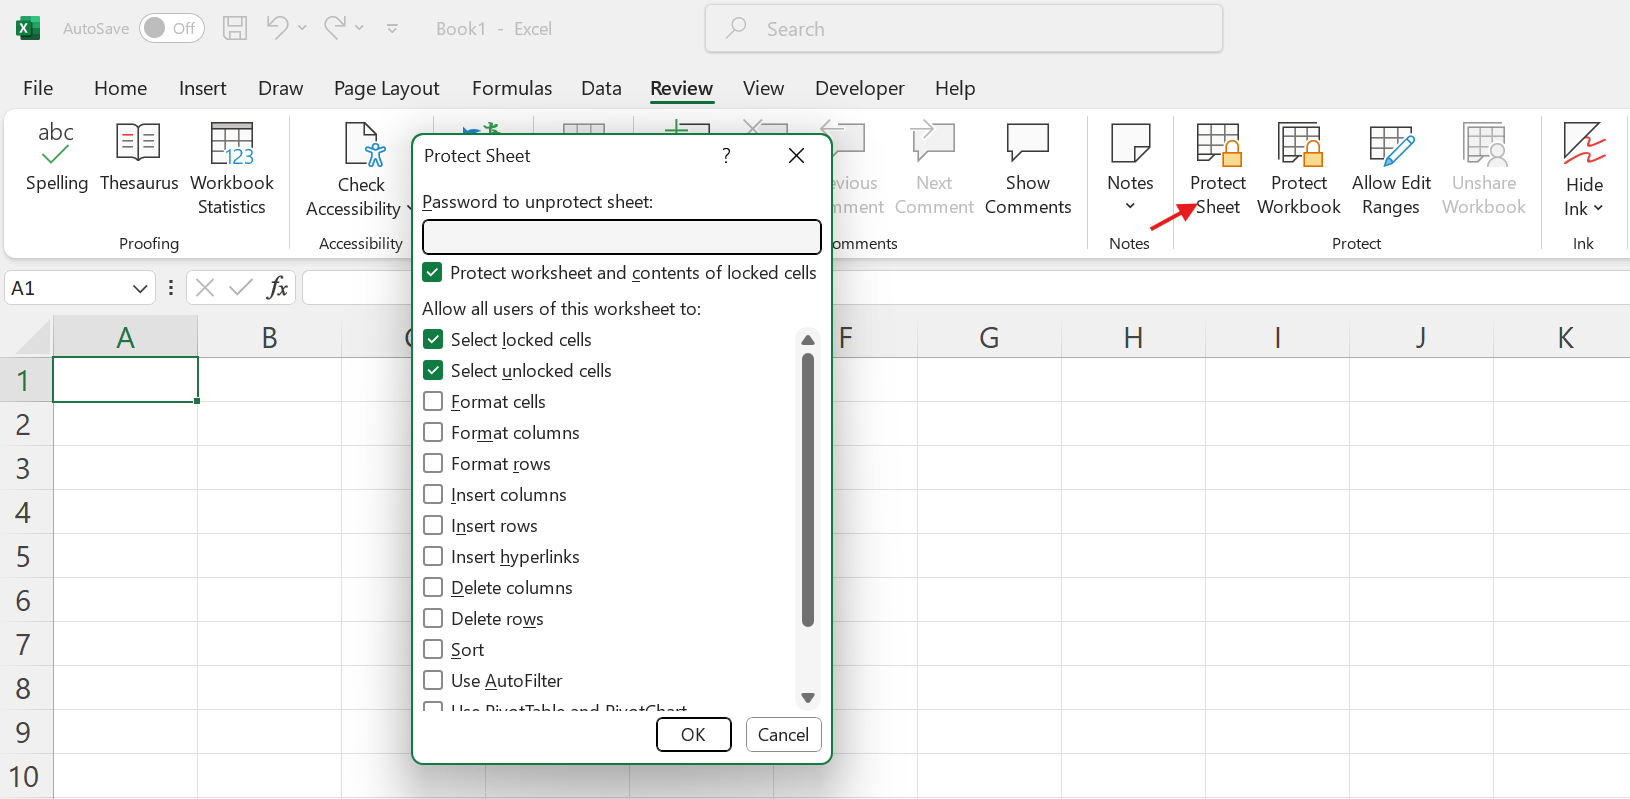Open Allow Edit Ranges
The width and height of the screenshot is (1630, 799).
click(1391, 146)
